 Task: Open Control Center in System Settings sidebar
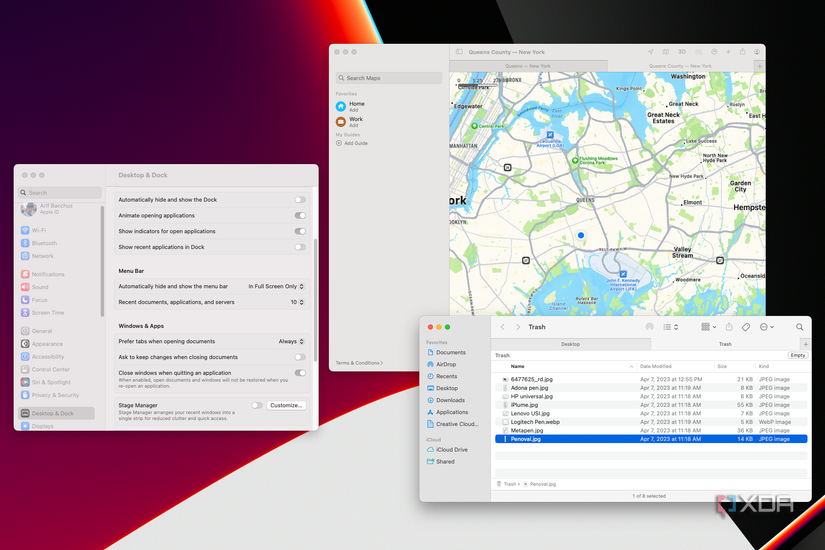coord(45,369)
